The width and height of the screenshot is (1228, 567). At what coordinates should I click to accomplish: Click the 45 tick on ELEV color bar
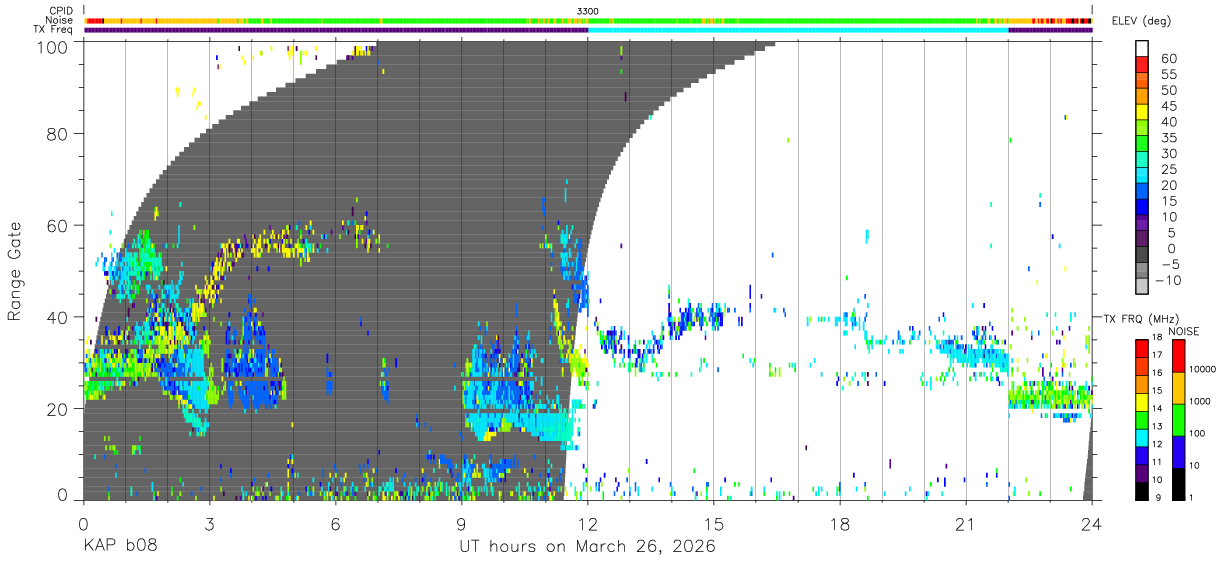[1167, 106]
